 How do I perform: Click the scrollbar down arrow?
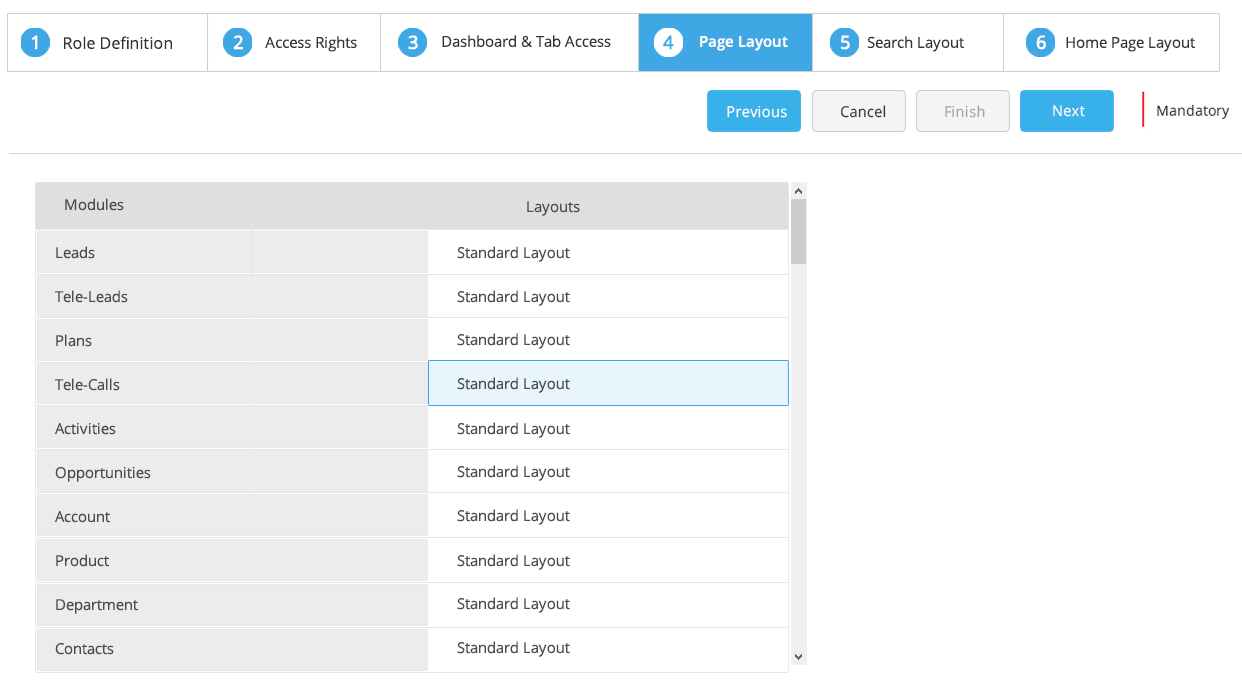tap(798, 657)
